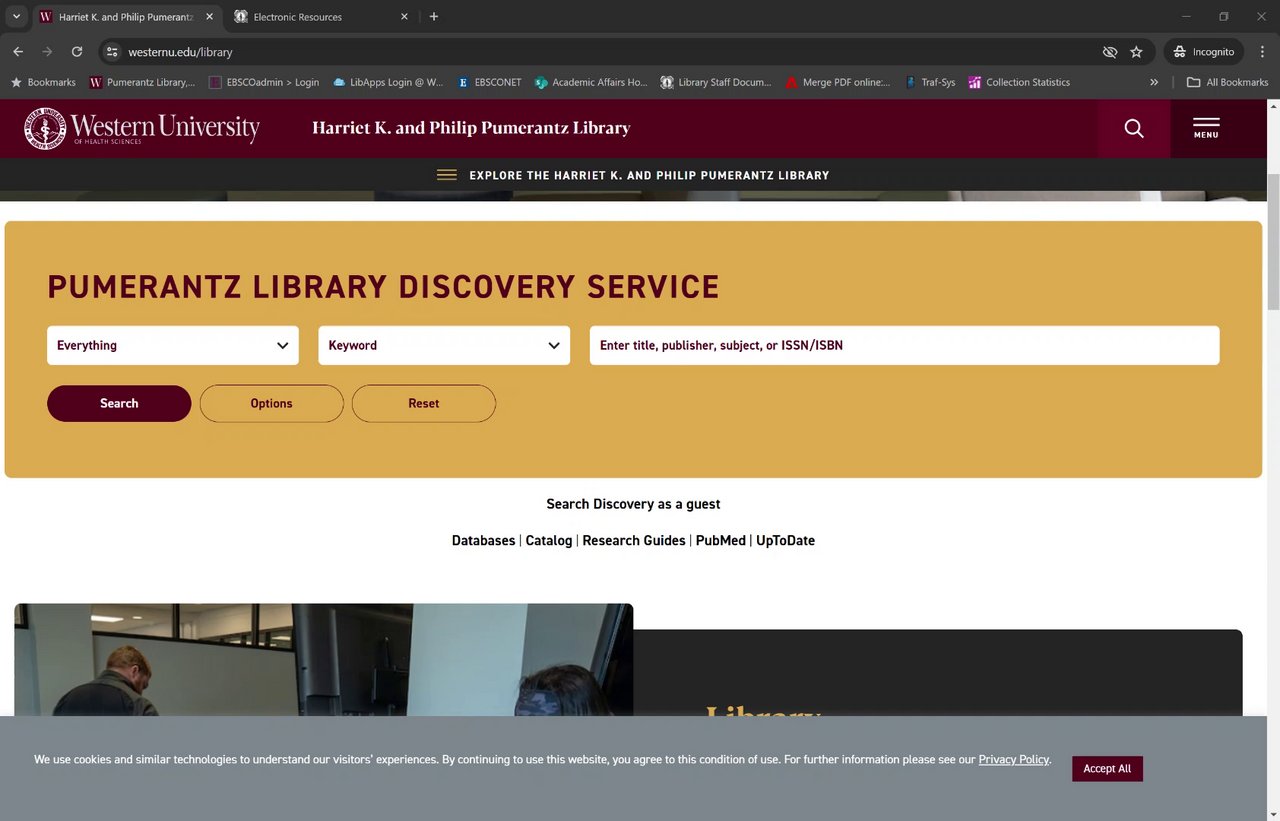1280x821 pixels.
Task: Click Search Discovery as a guest link
Action: coord(633,504)
